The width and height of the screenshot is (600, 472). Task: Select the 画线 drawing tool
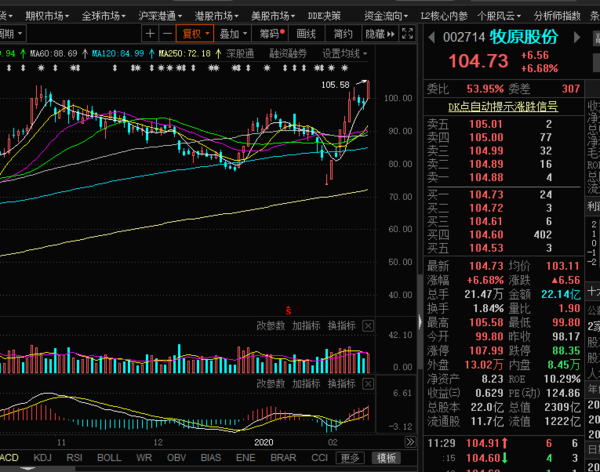[307, 33]
